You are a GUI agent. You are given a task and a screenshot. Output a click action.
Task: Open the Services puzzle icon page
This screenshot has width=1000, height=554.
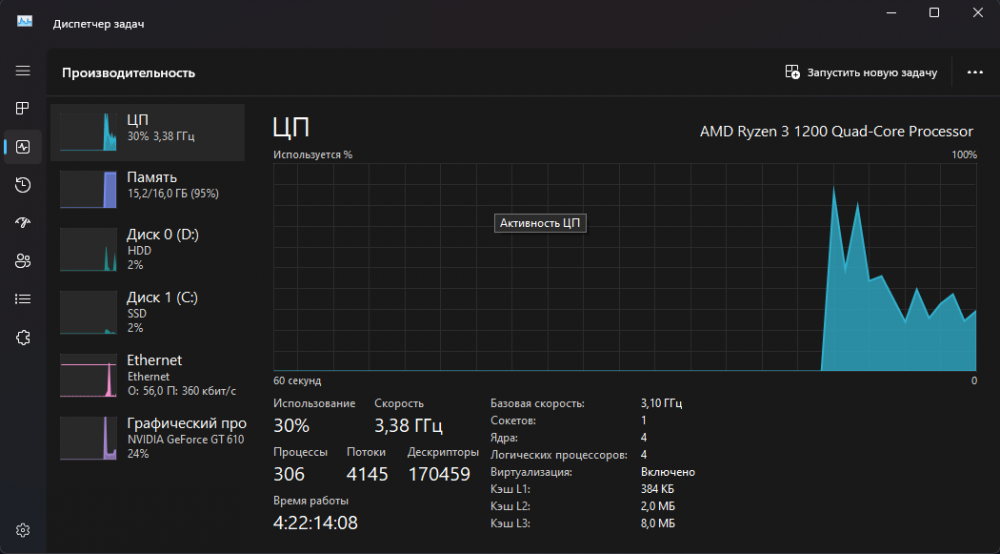pos(23,337)
